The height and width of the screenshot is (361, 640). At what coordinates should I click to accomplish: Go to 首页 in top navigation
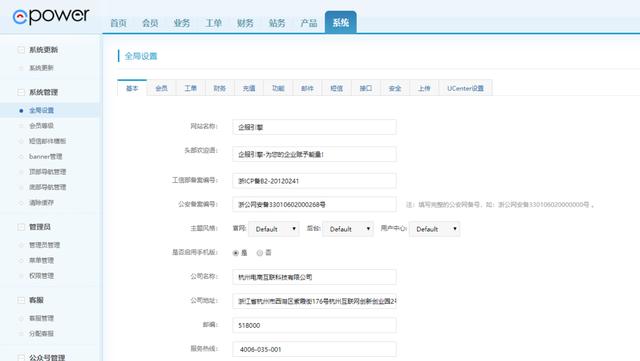[x=118, y=23]
